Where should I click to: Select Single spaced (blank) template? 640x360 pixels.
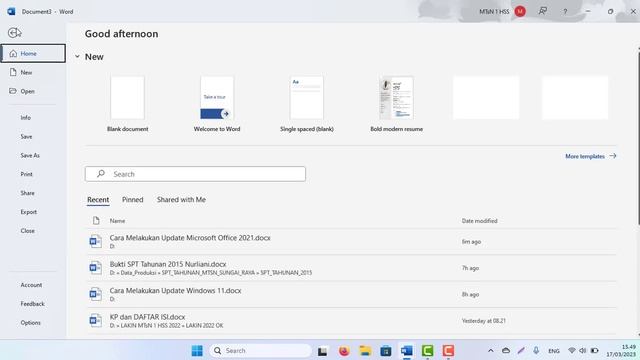pyautogui.click(x=307, y=104)
